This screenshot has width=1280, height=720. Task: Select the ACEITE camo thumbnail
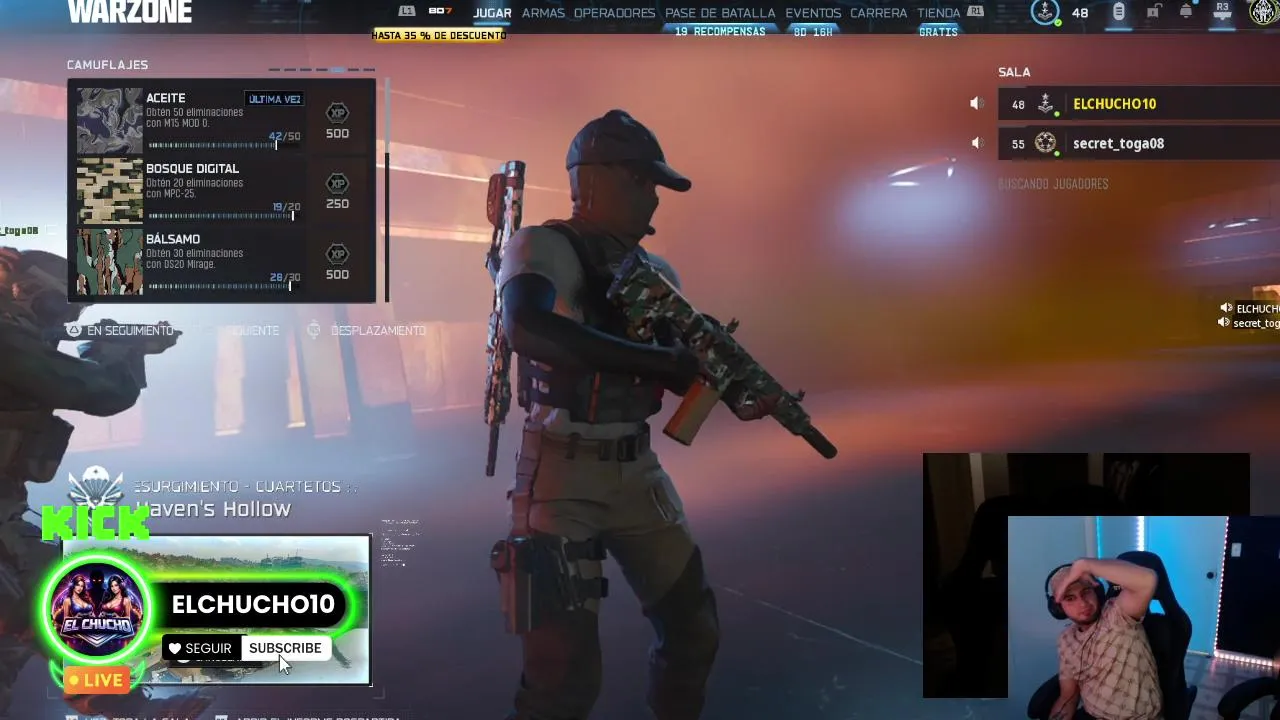point(110,121)
